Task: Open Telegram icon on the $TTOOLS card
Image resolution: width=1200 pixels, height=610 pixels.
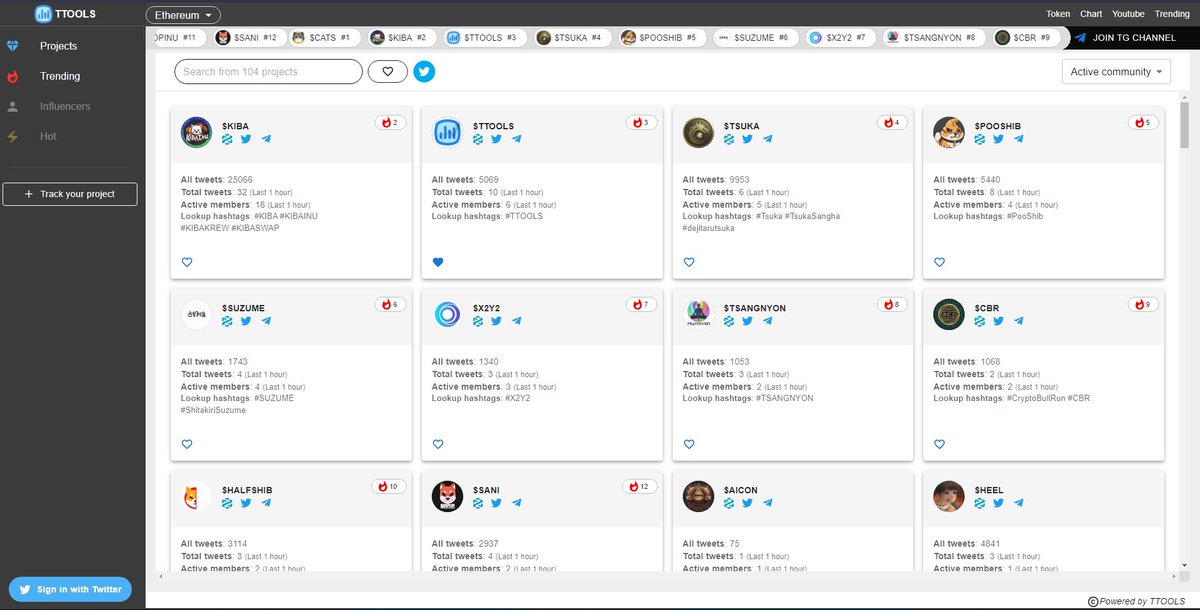Action: tap(516, 139)
